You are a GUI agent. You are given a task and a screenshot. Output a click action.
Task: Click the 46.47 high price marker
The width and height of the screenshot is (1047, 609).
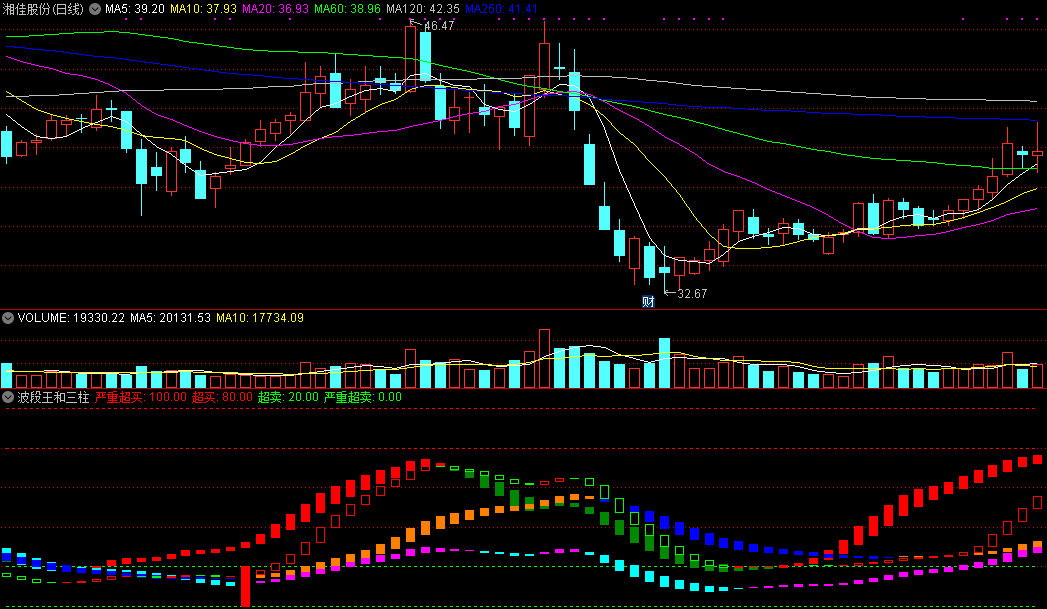point(439,26)
